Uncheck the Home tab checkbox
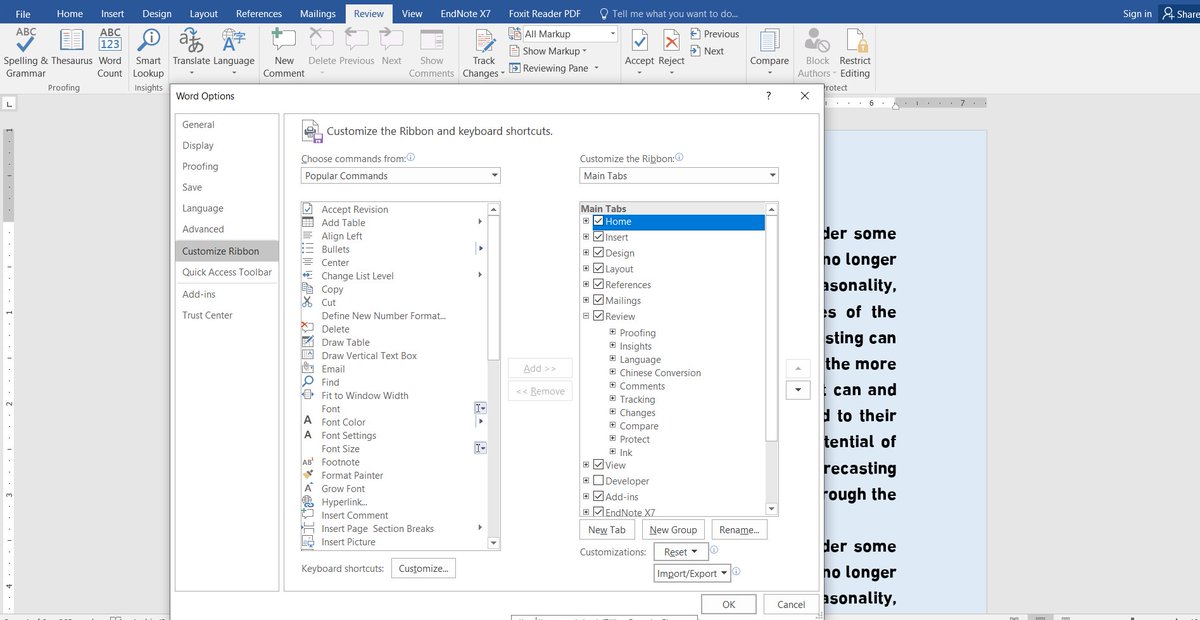This screenshot has height=620, width=1200. click(598, 221)
